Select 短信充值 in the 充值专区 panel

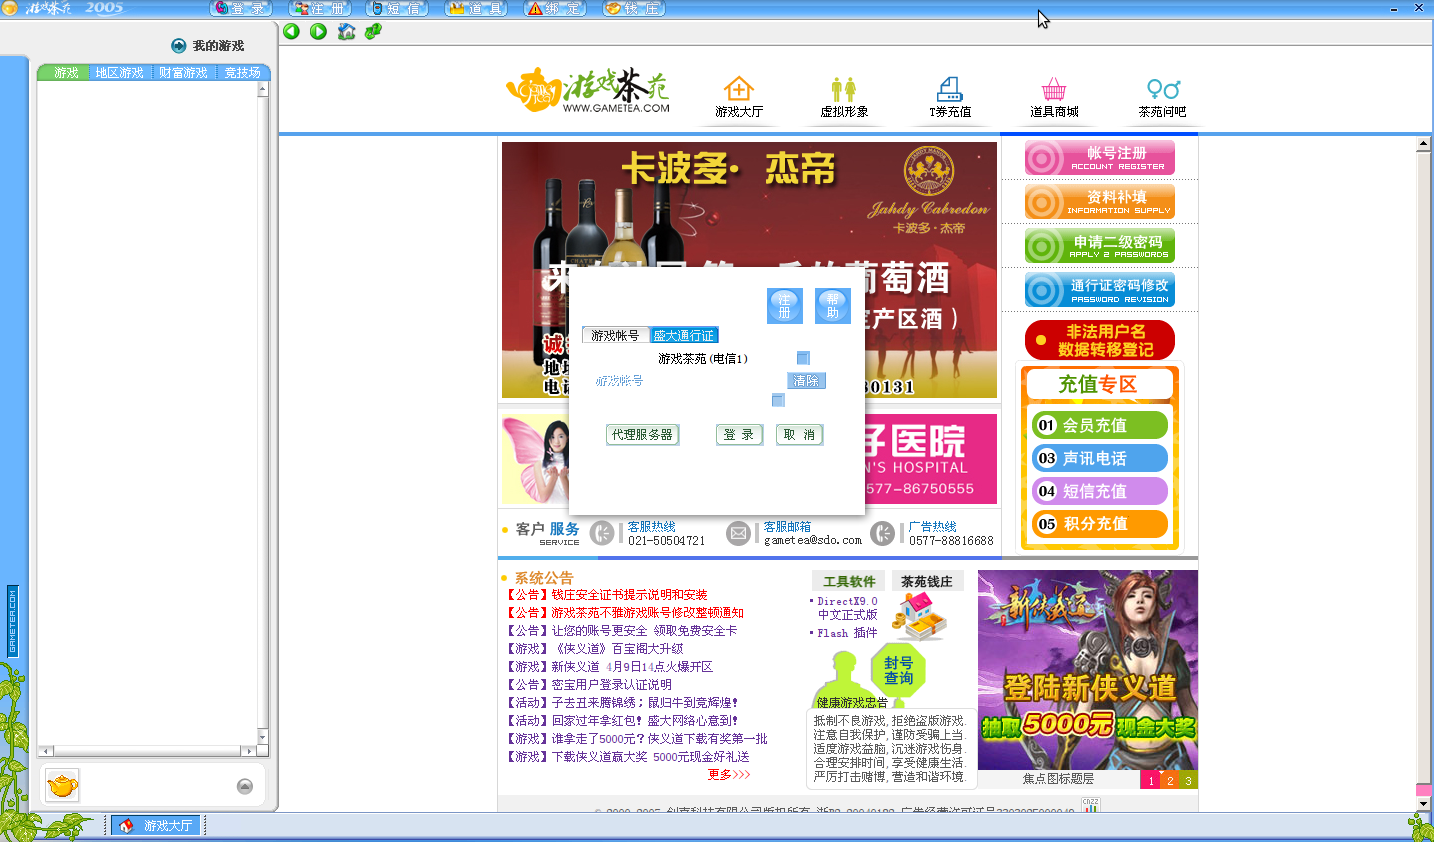(1100, 491)
